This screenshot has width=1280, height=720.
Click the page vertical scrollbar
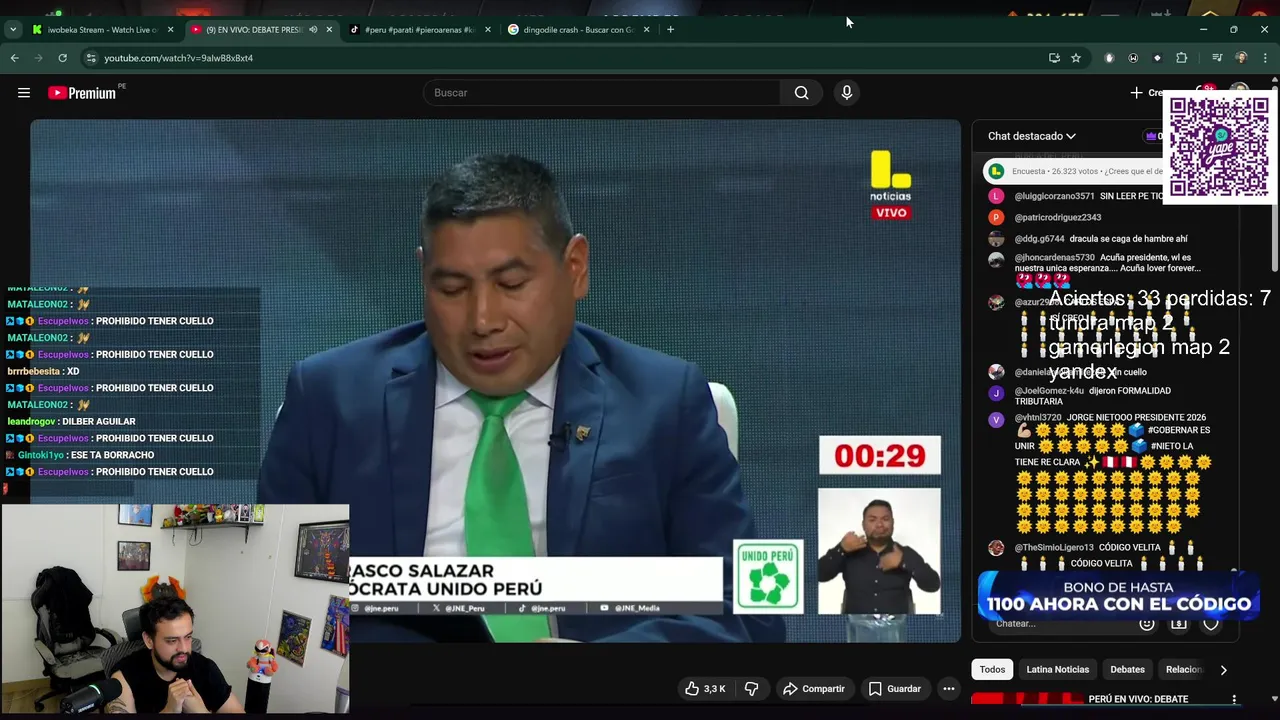[1274, 180]
